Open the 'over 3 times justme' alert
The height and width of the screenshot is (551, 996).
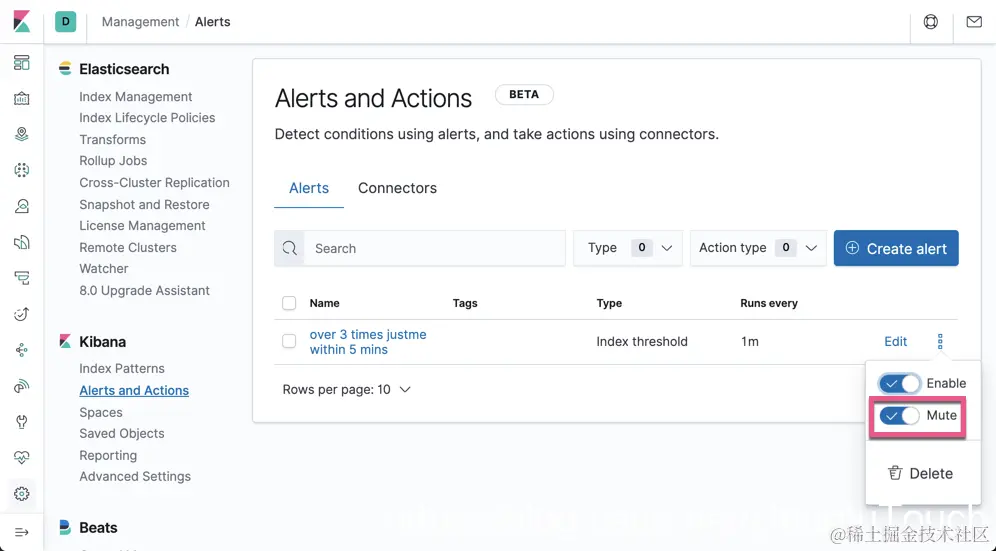click(x=368, y=342)
